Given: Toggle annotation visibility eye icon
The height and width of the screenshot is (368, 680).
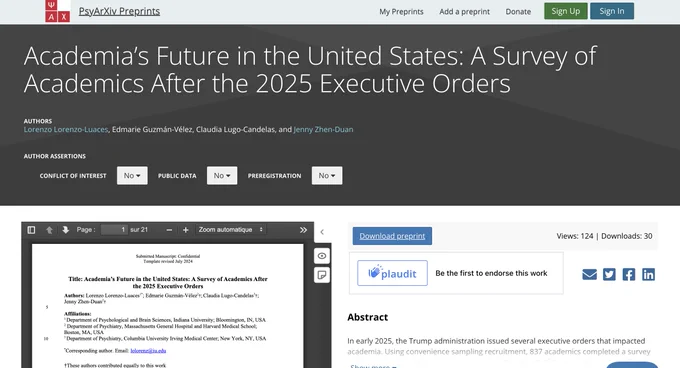Looking at the screenshot, I should [x=322, y=256].
